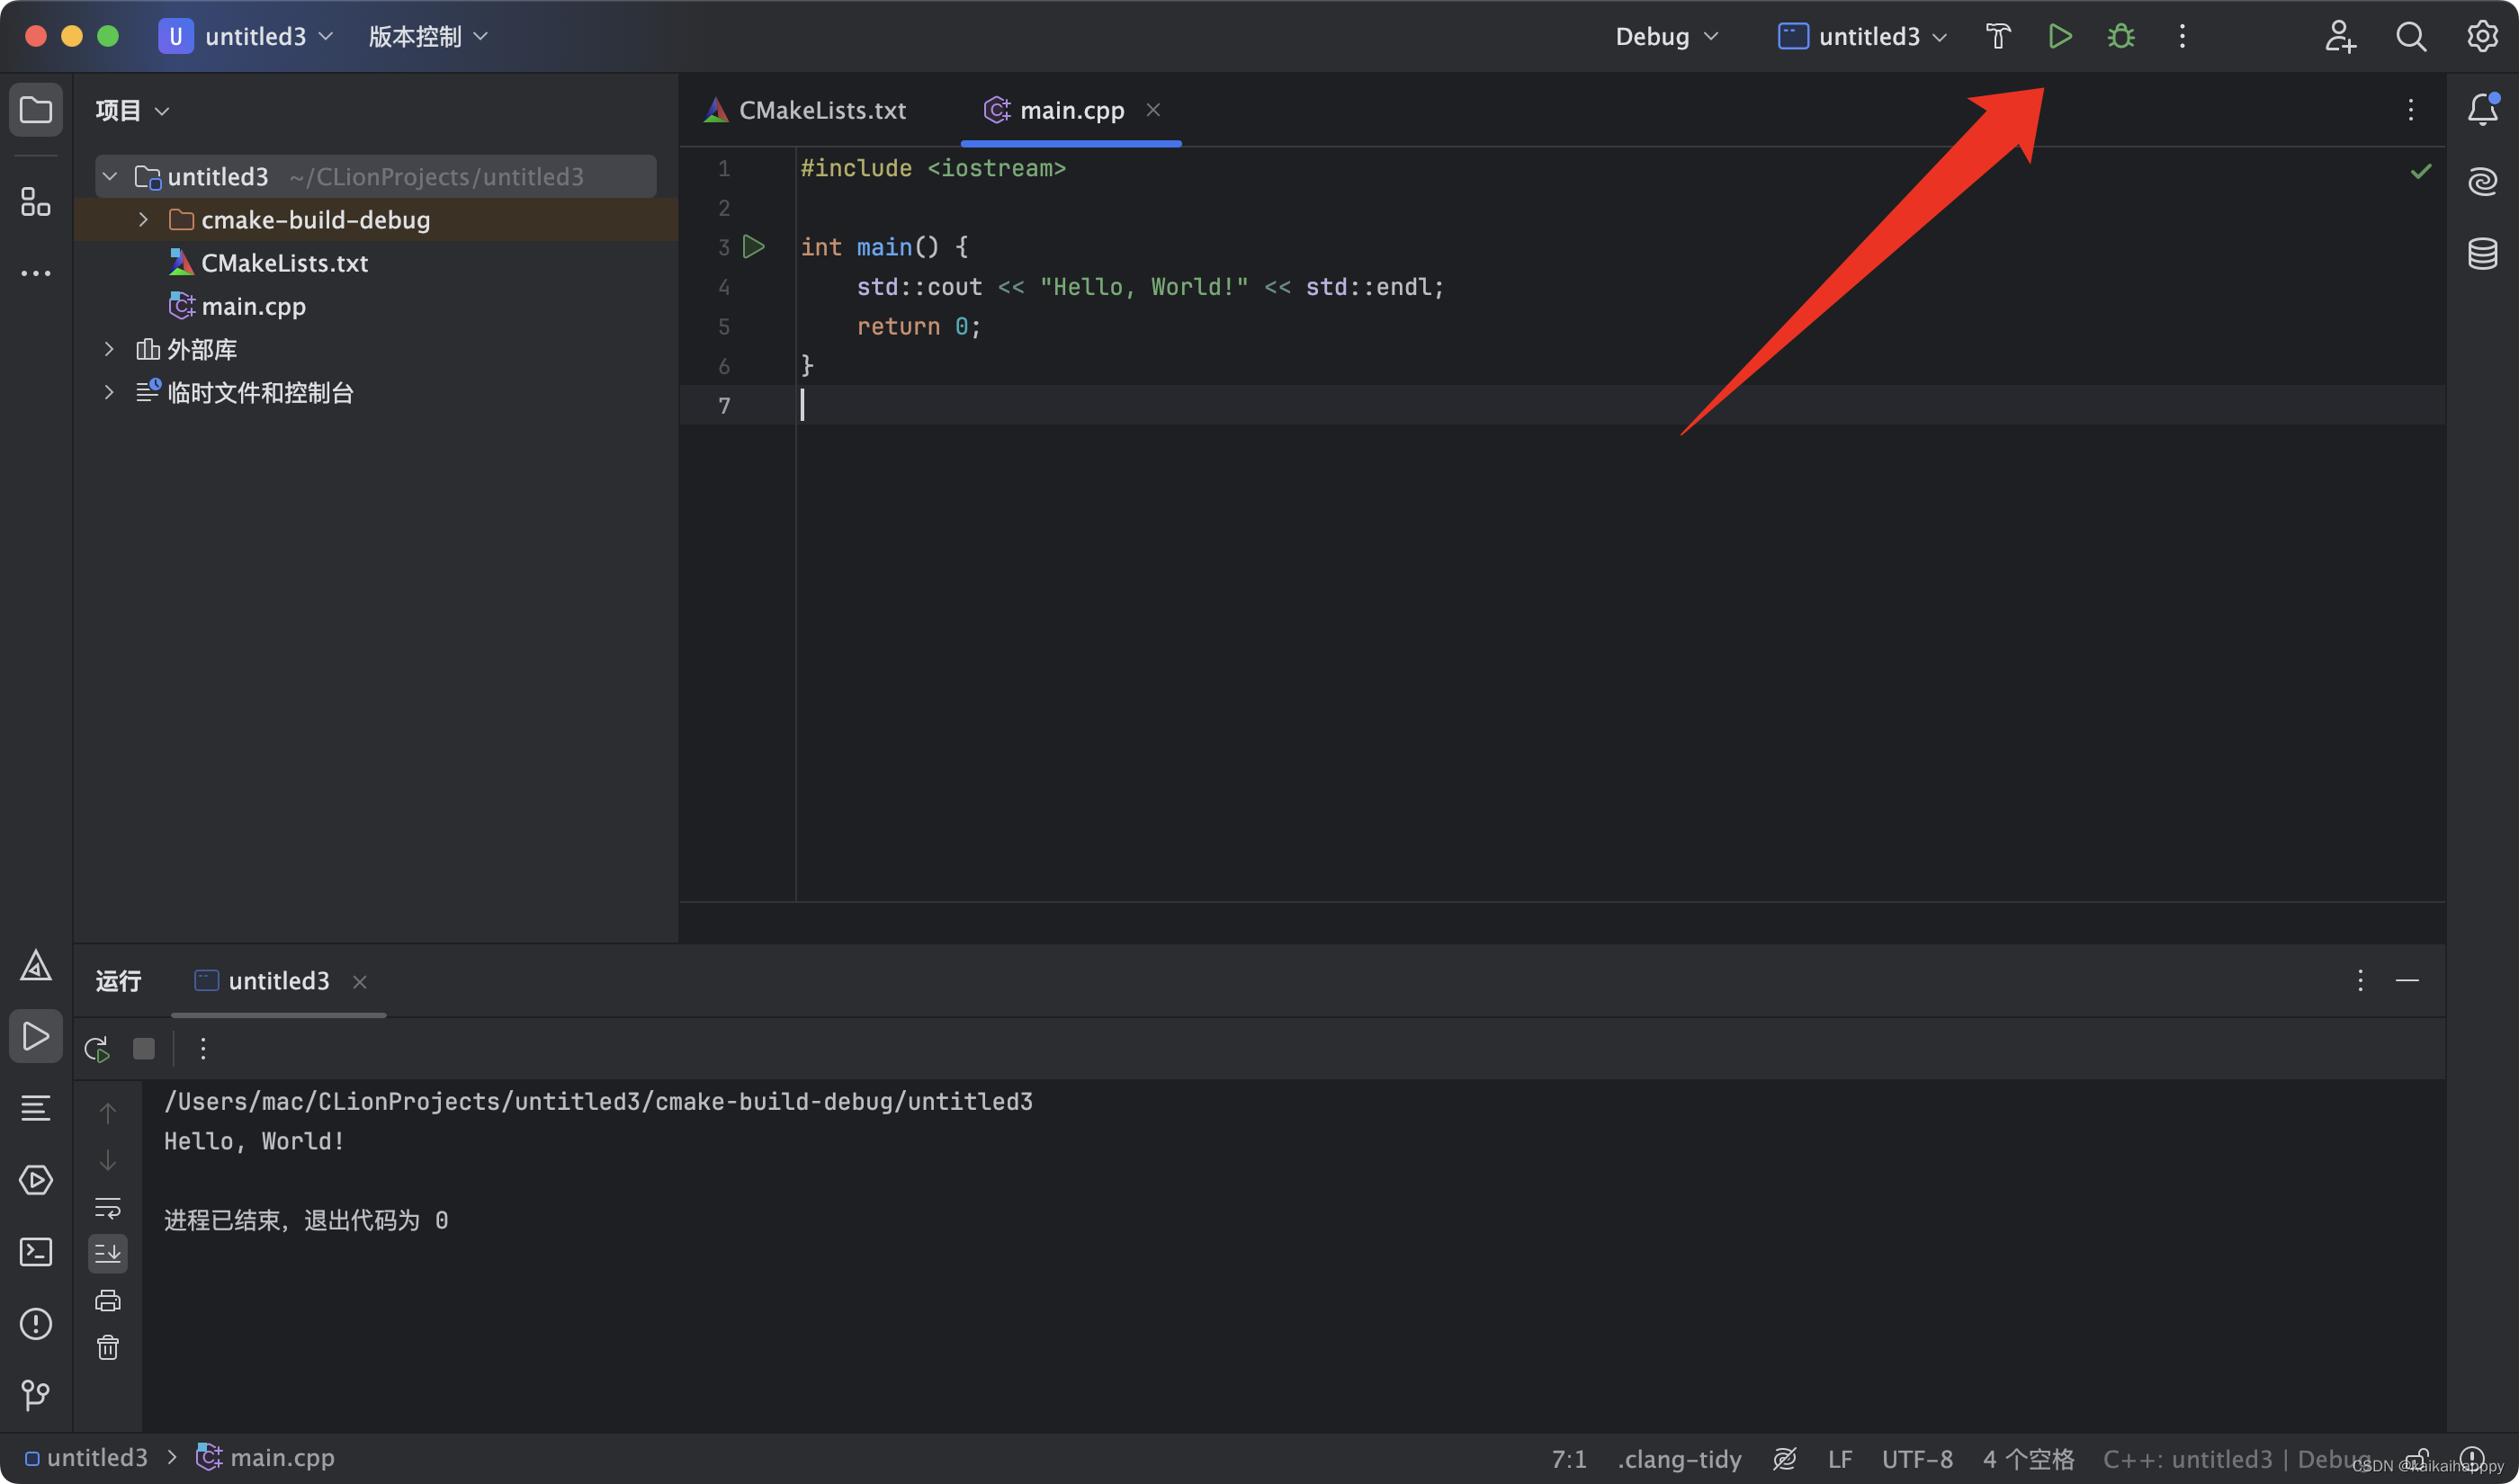Toggle the Project tool window folder icon
This screenshot has height=1484, width=2519.
36,109
